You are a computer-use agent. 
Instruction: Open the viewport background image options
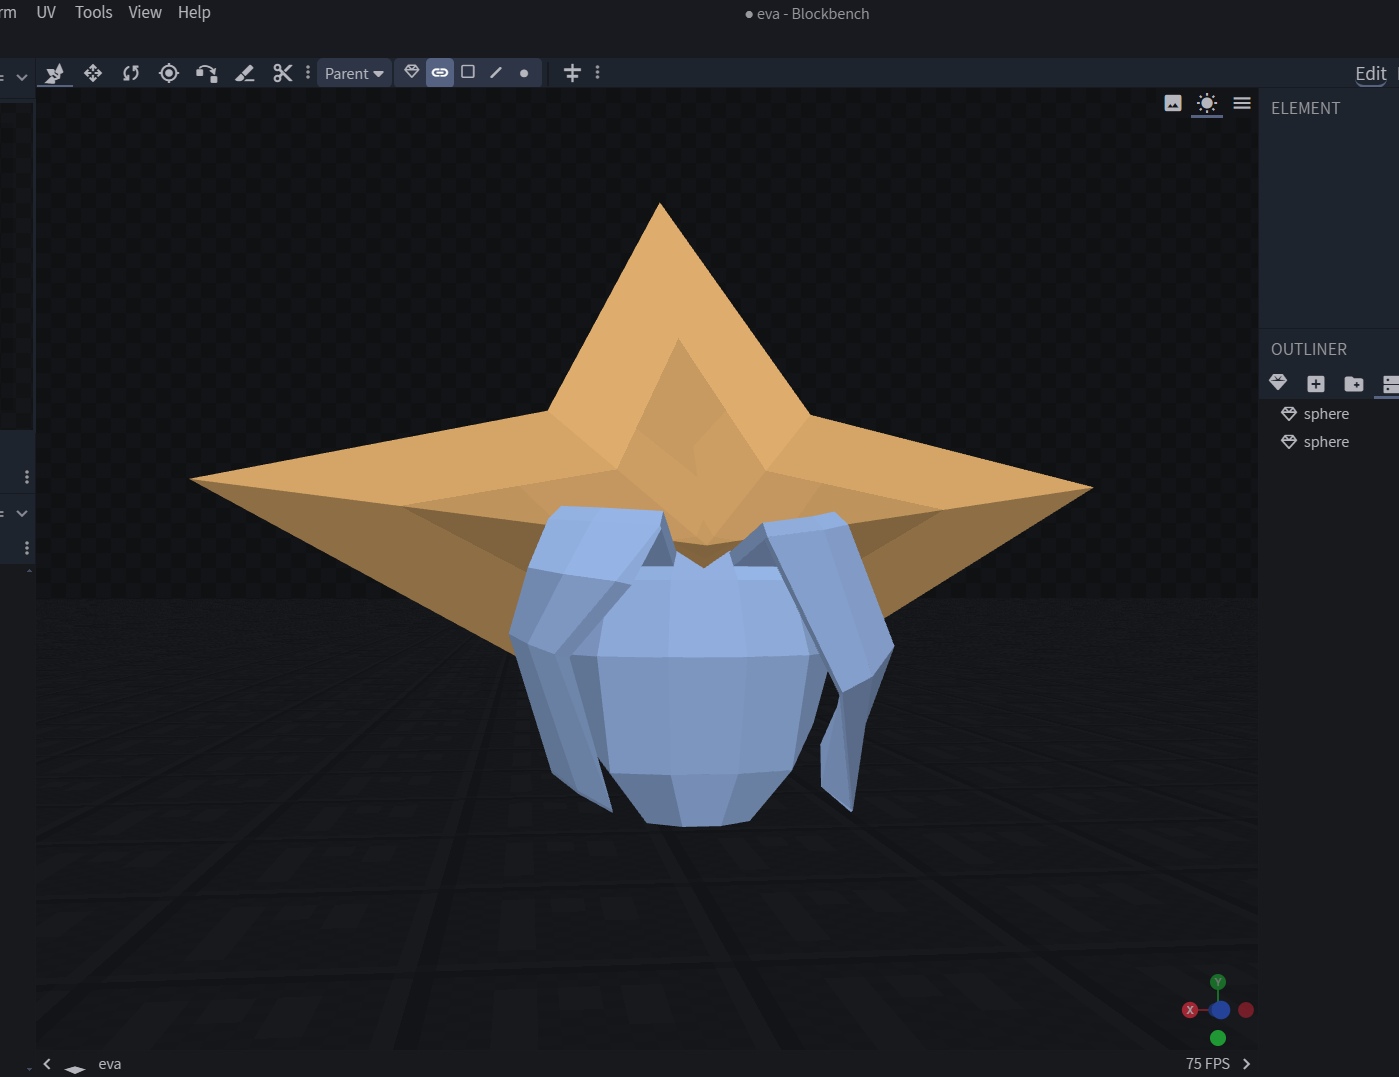tap(1173, 103)
